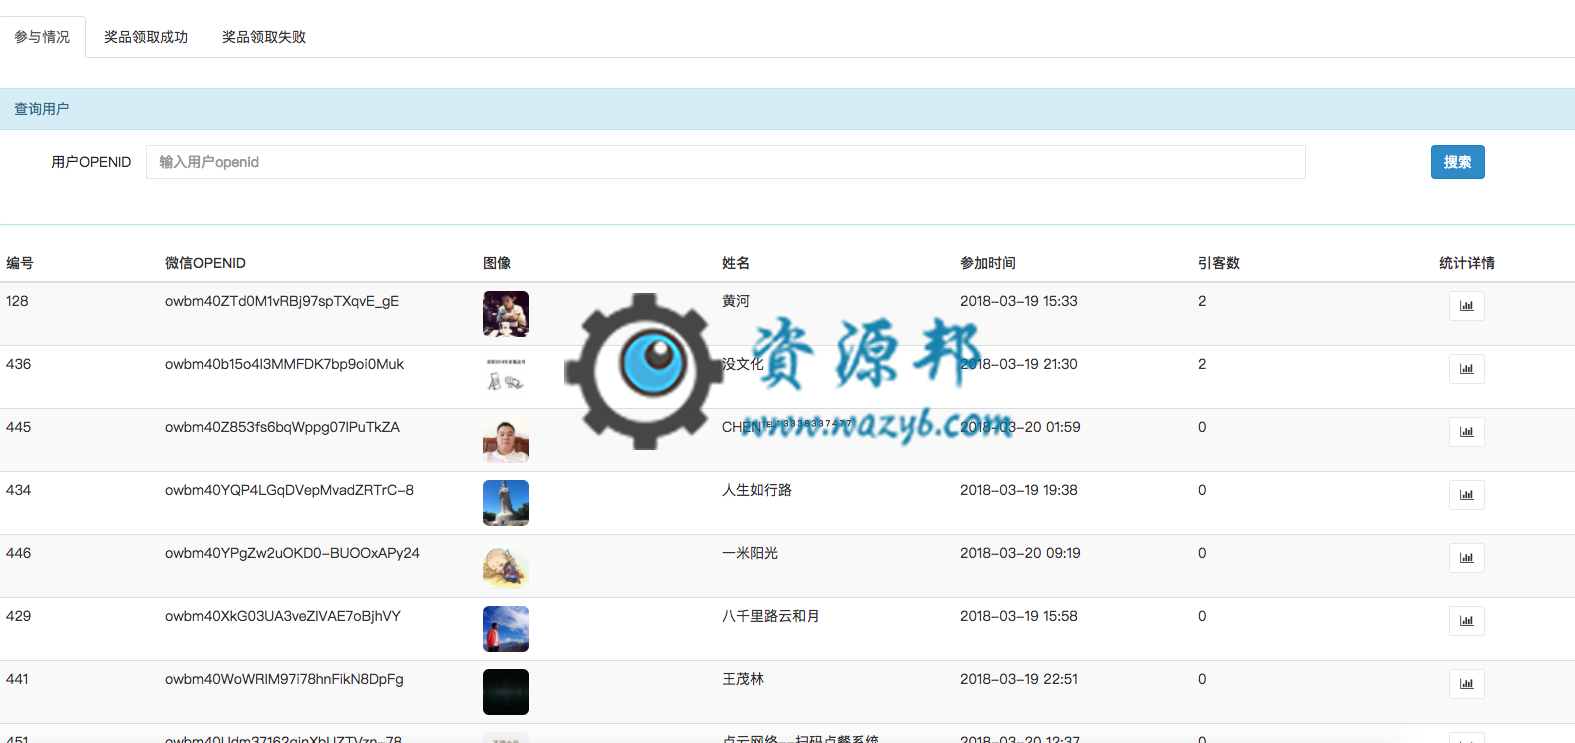Open statistics chart icon for user 441
Screen dimensions: 1575x743
[x=1466, y=684]
